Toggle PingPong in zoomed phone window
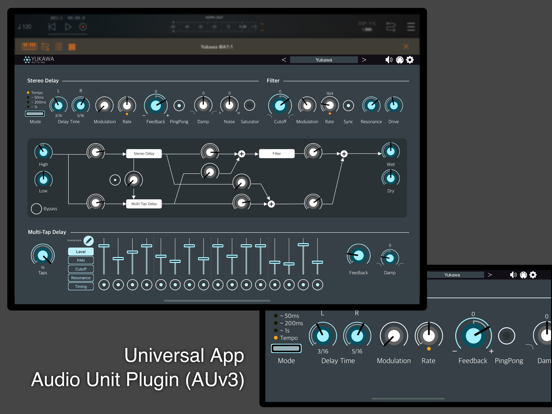Image resolution: width=552 pixels, height=414 pixels. (x=507, y=336)
